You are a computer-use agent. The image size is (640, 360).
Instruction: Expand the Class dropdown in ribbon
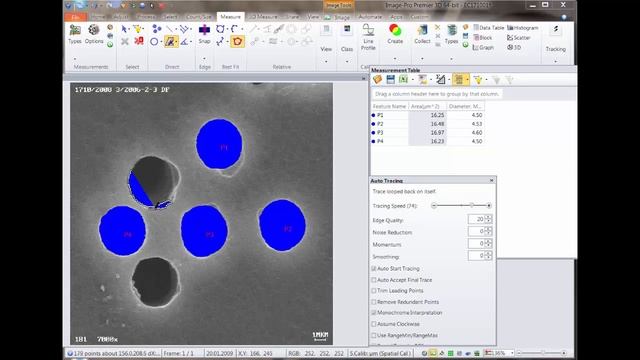click(347, 62)
